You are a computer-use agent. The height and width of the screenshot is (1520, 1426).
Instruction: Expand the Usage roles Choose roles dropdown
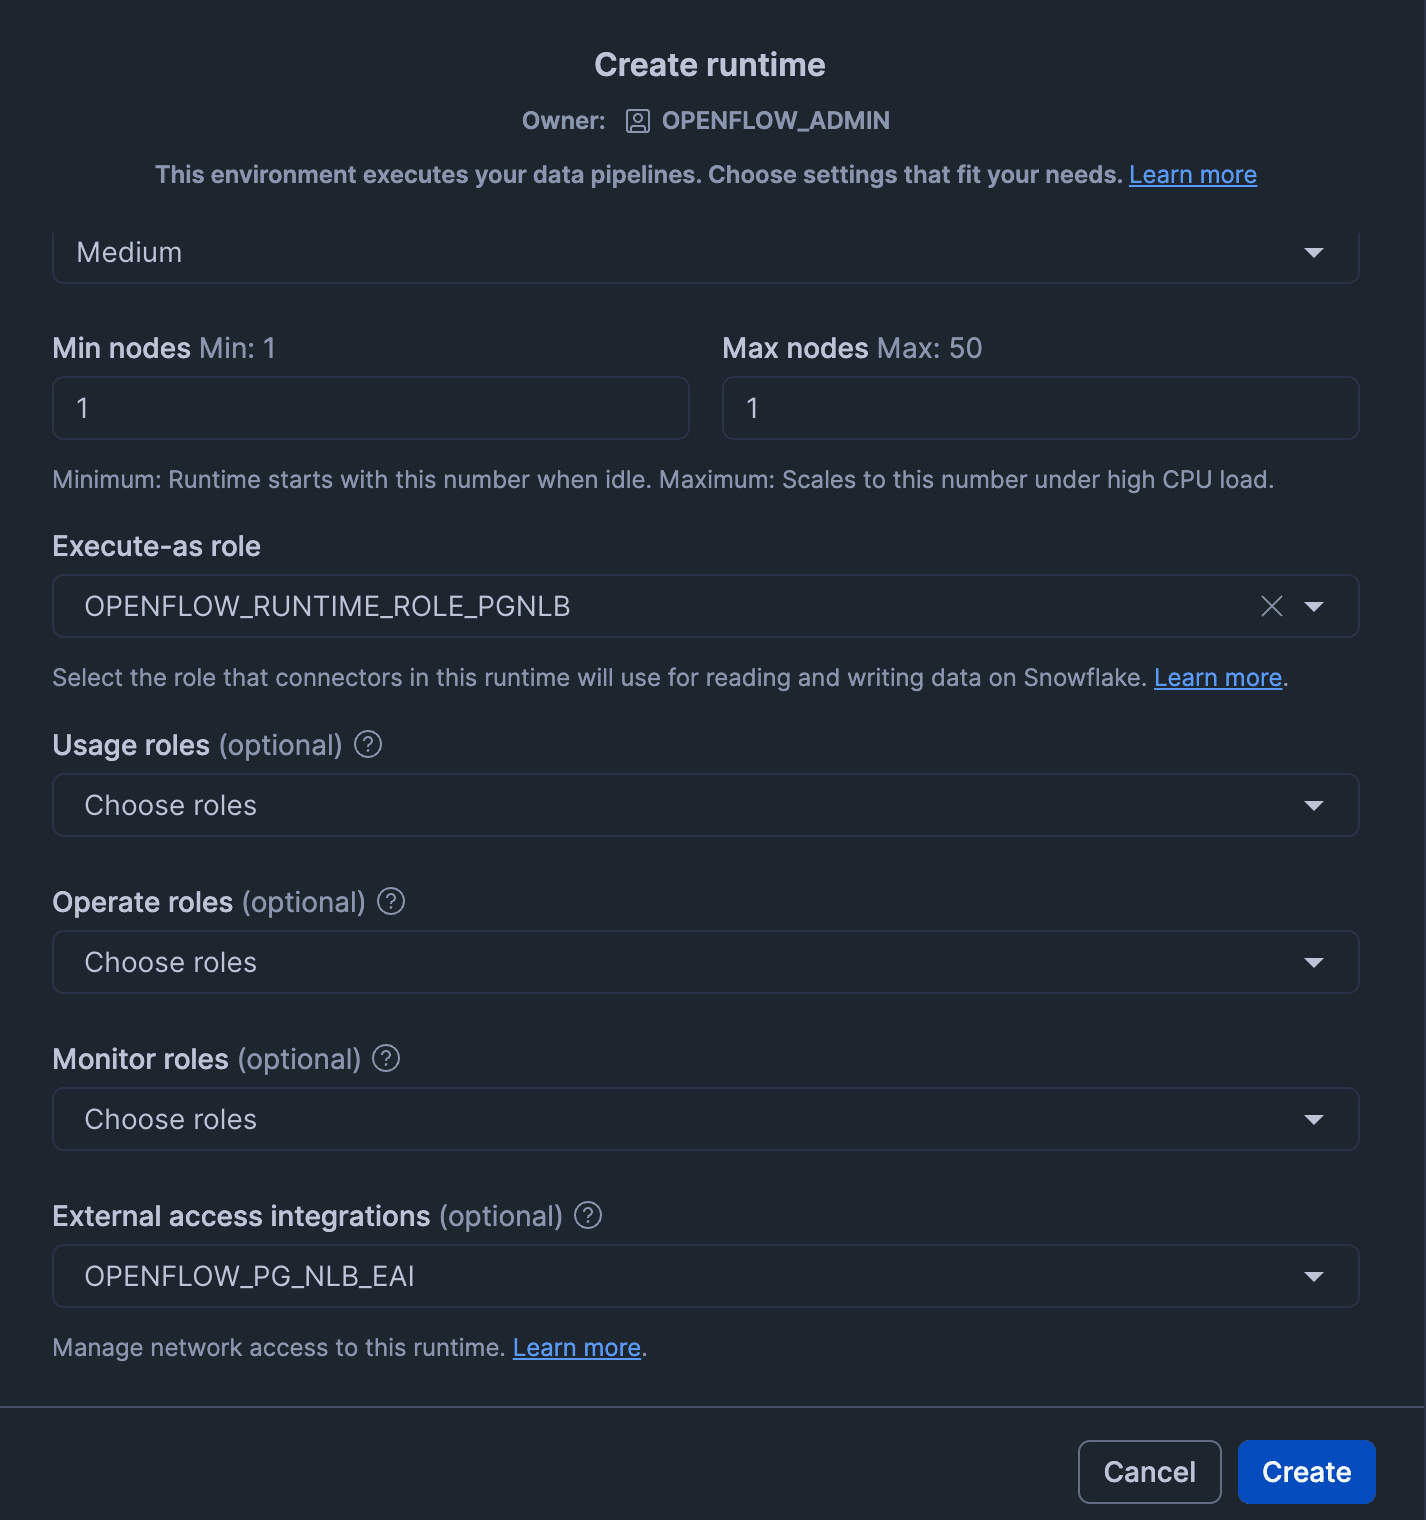(x=706, y=805)
